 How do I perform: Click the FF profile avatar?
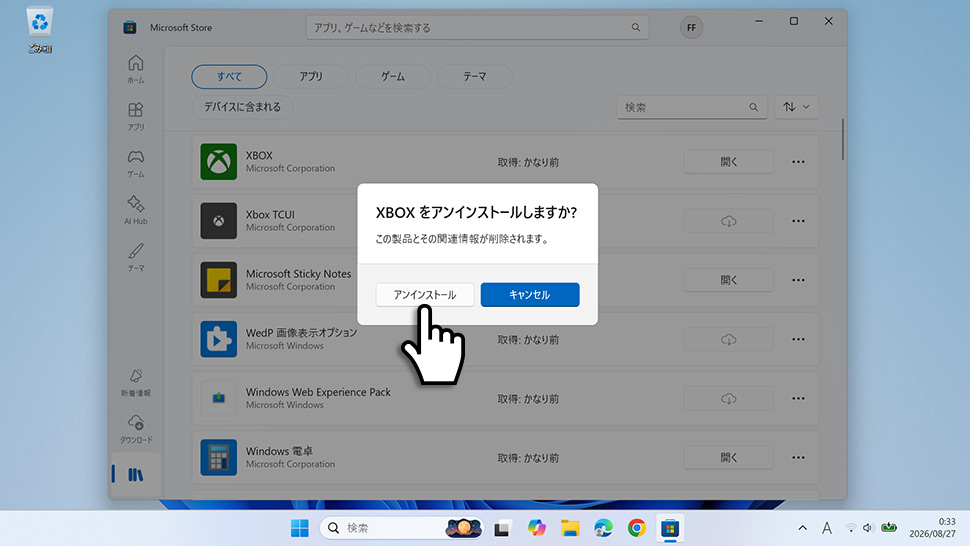(x=691, y=27)
